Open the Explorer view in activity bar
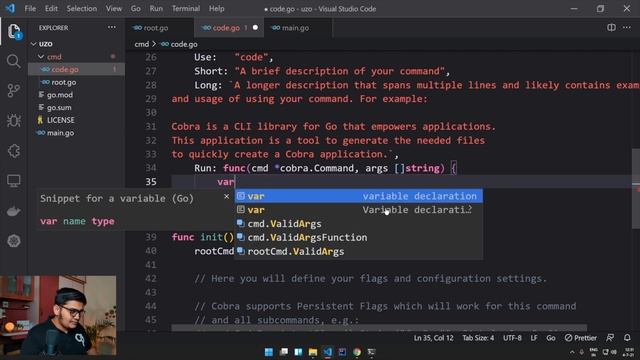 [14, 31]
